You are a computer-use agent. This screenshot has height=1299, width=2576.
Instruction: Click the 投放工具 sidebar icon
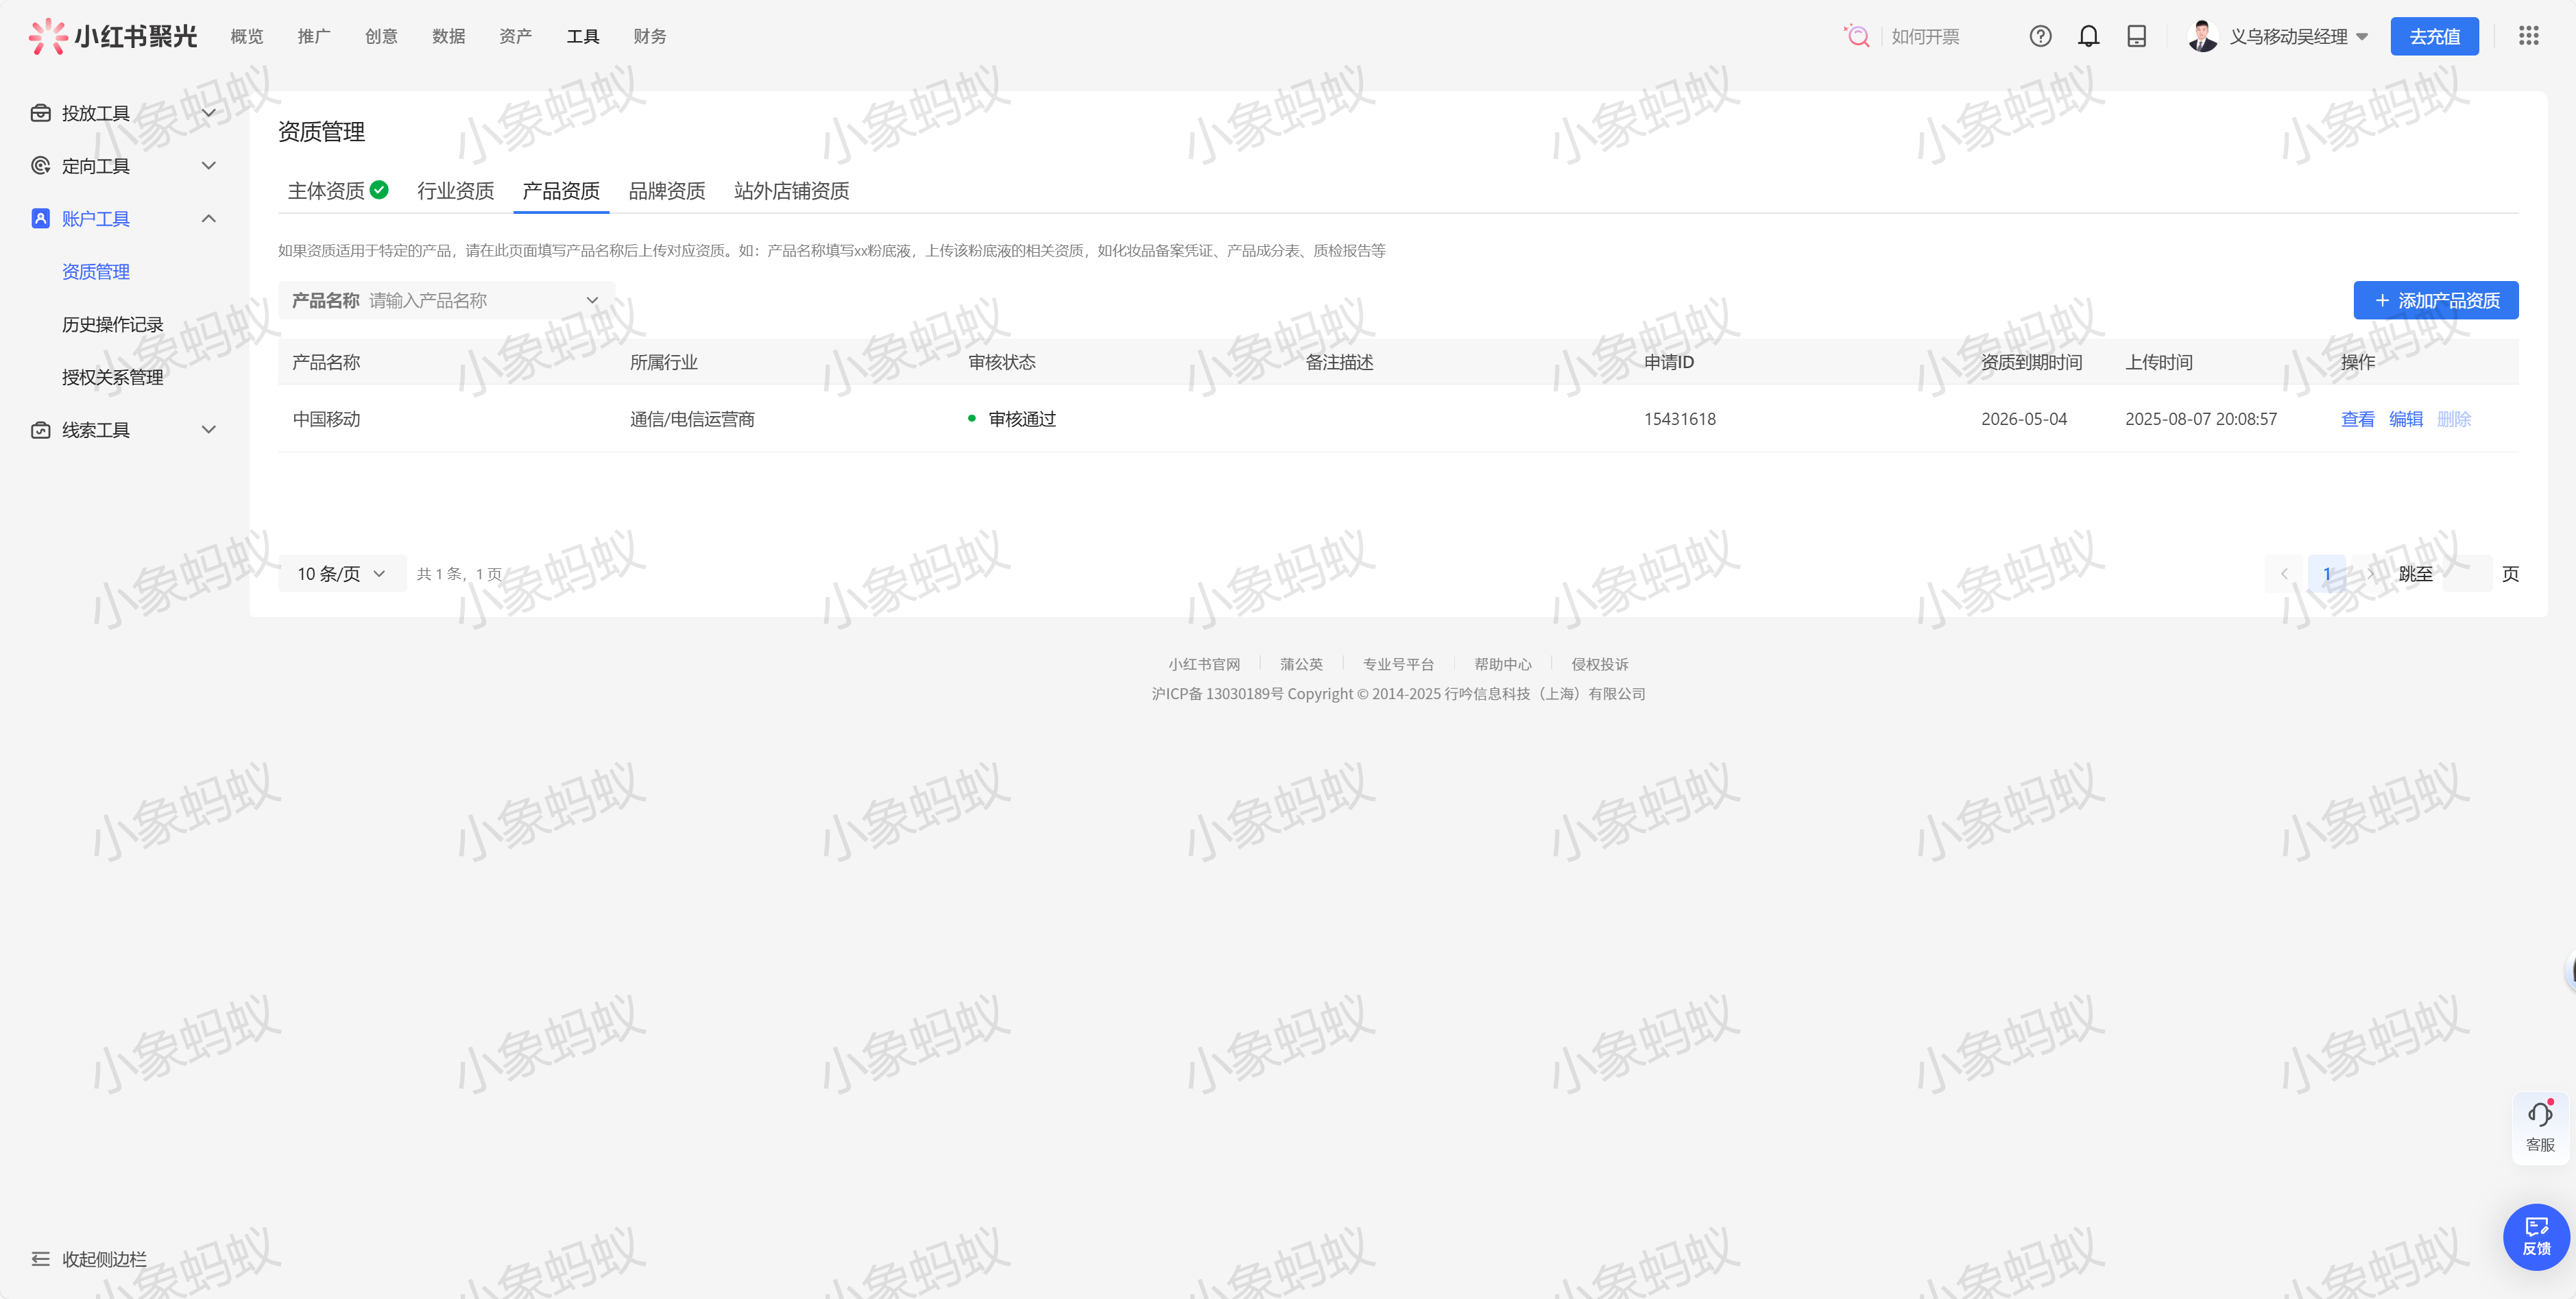[x=40, y=113]
